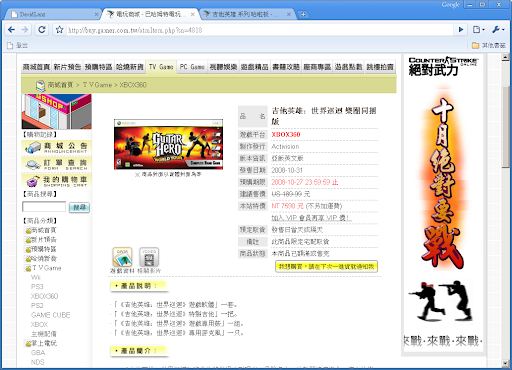Image resolution: width=512 pixels, height=370 pixels.
Task: Open the page control menu icon
Action: pos(479,30)
